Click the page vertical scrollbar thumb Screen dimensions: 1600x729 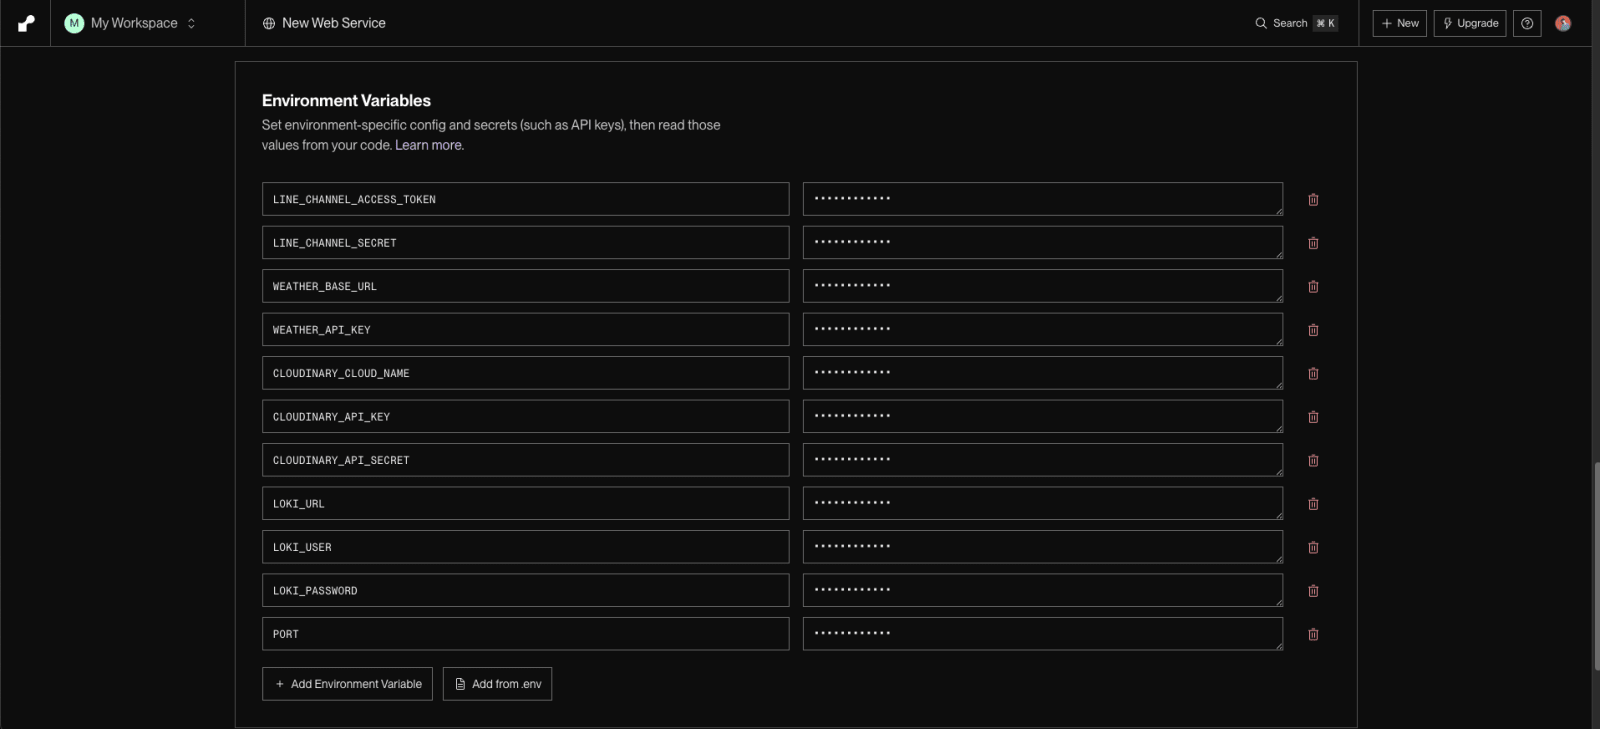click(1595, 566)
